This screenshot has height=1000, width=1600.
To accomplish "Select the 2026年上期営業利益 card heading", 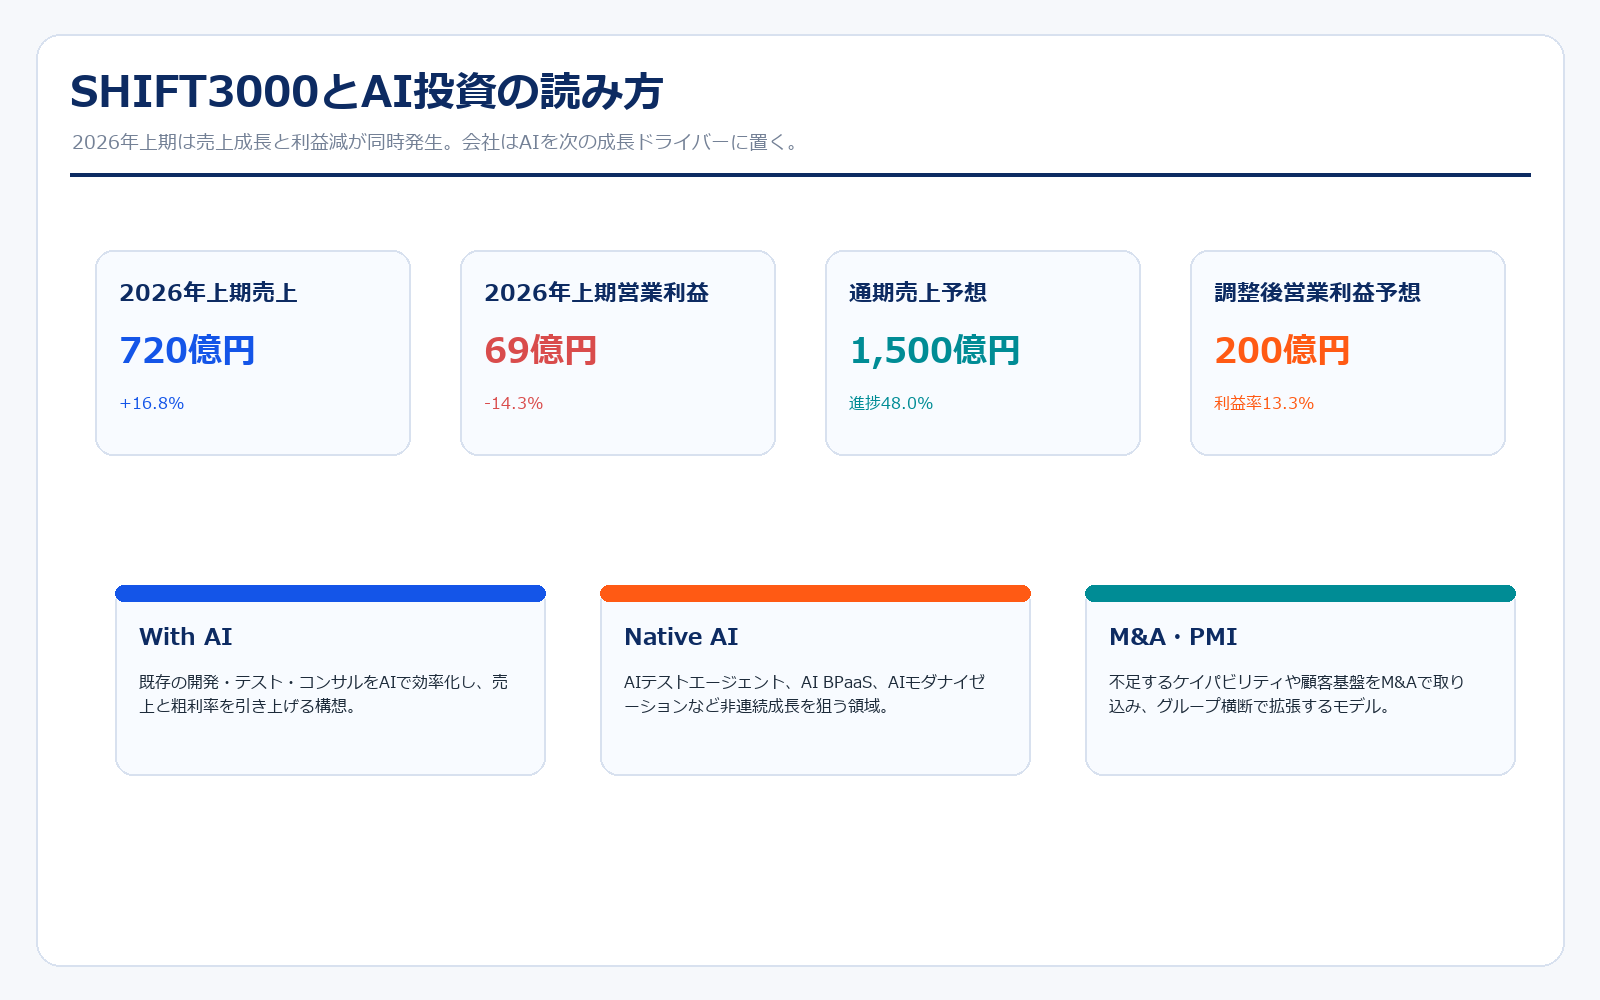I will (x=596, y=293).
